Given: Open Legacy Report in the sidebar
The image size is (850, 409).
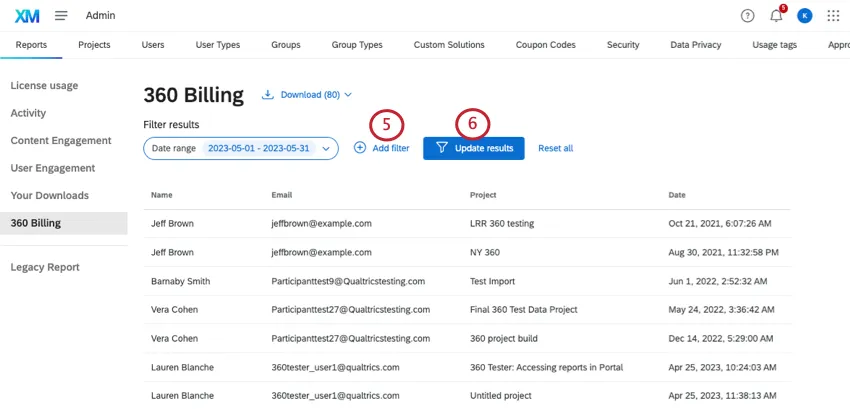Looking at the screenshot, I should 45,267.
